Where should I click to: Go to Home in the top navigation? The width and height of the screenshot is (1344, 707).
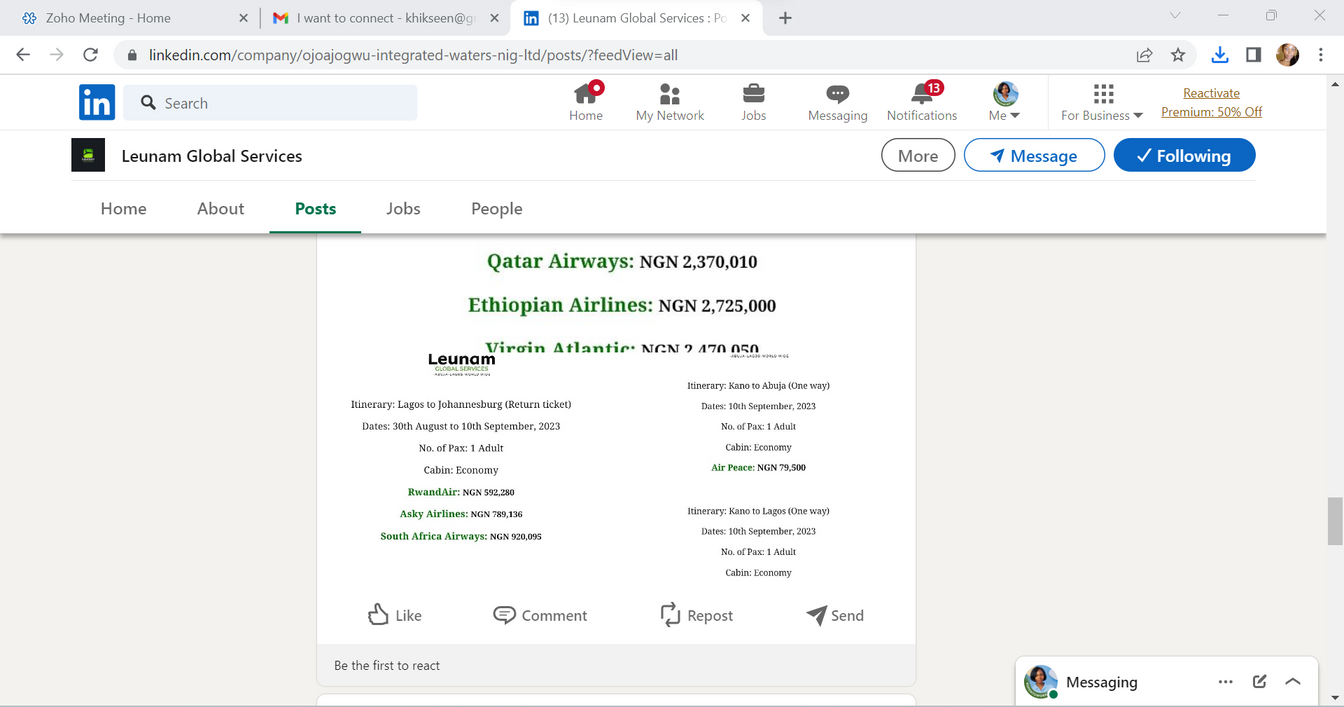pos(586,102)
